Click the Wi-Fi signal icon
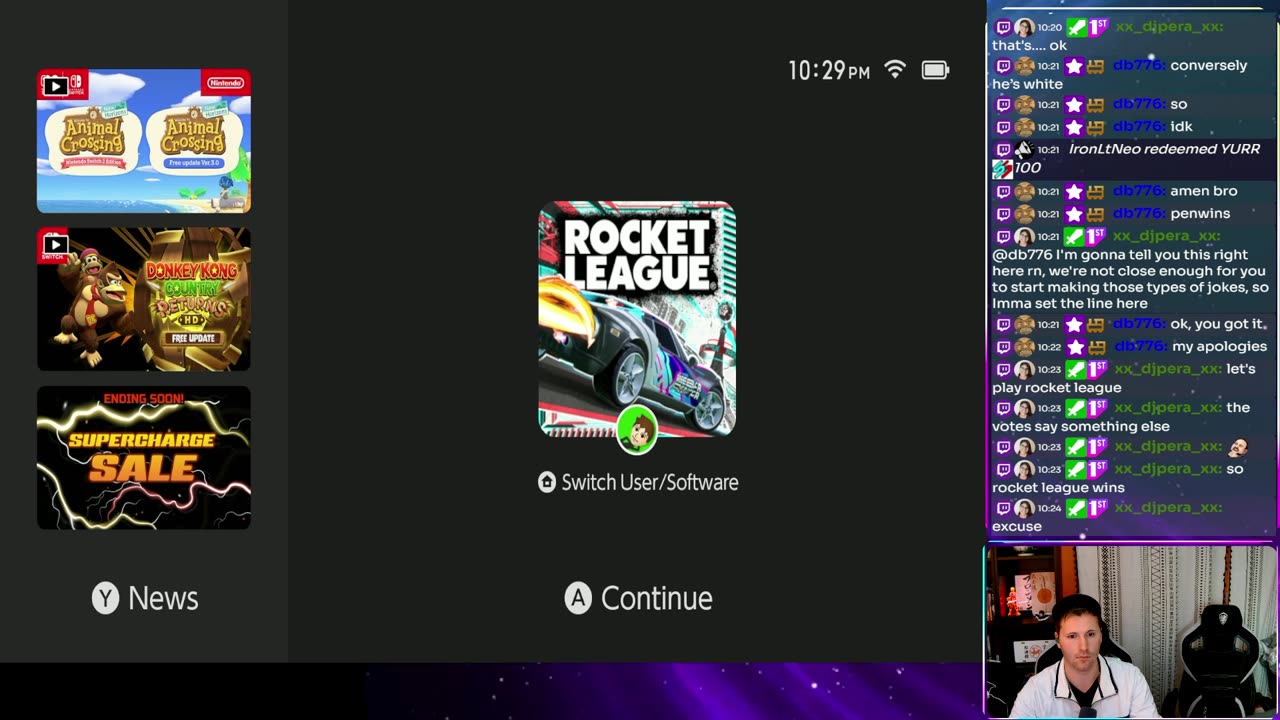 tap(895, 70)
